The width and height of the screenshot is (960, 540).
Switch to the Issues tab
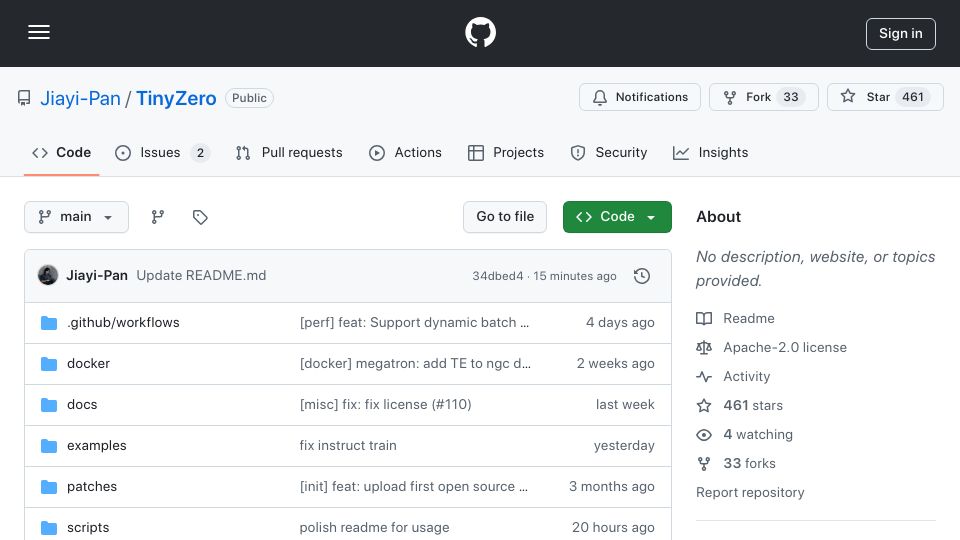[162, 152]
